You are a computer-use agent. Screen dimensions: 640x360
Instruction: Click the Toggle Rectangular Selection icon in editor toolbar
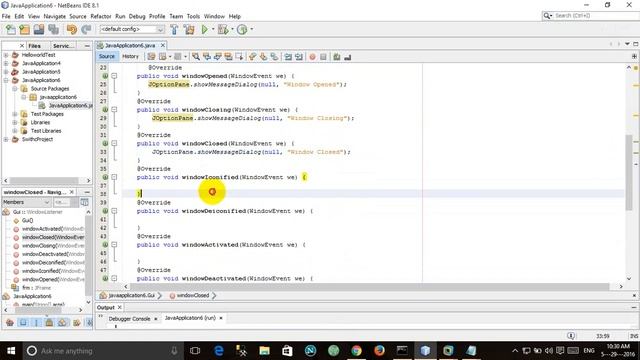pyautogui.click(x=239, y=57)
